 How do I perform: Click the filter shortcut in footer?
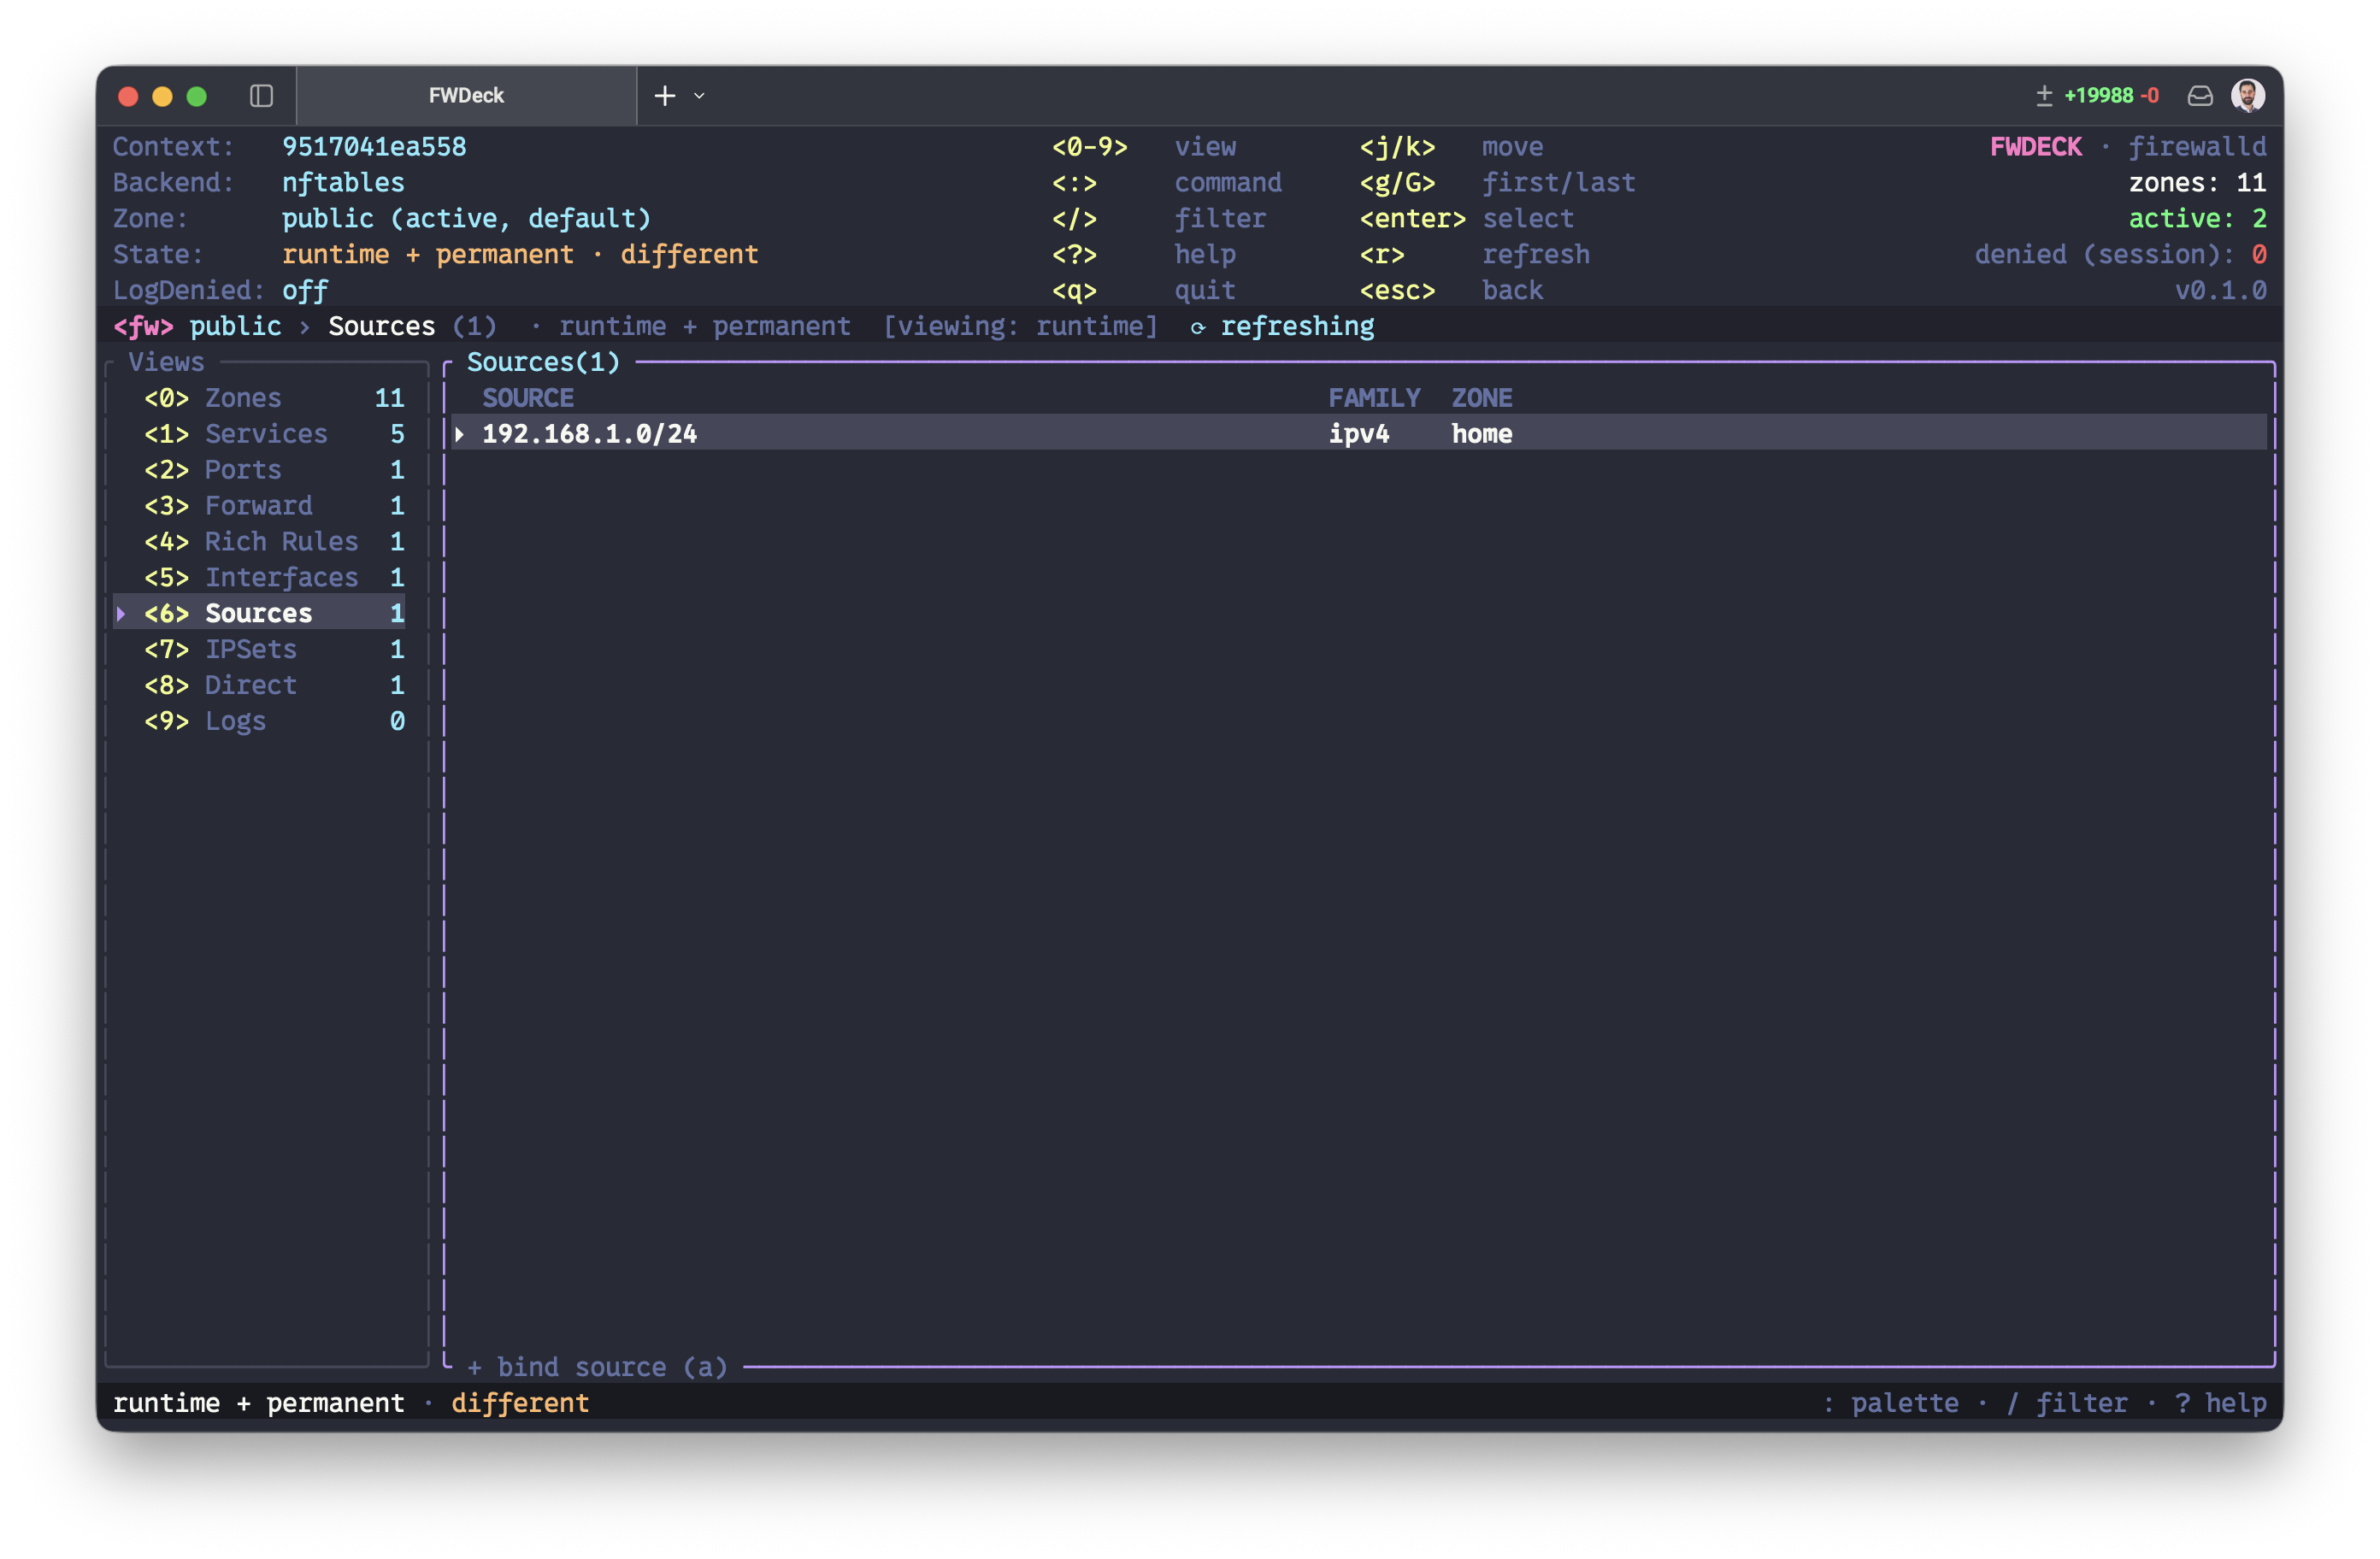click(x=2067, y=1403)
